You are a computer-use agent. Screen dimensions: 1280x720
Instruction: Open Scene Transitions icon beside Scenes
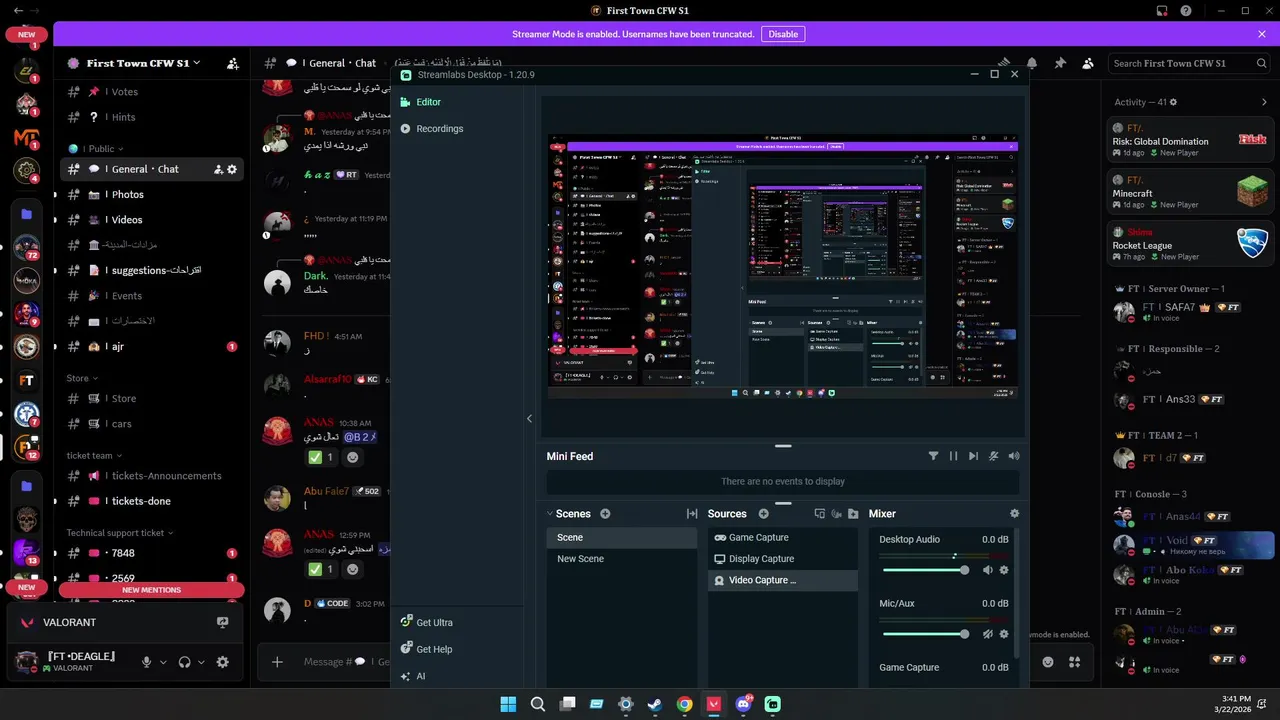[x=691, y=514]
